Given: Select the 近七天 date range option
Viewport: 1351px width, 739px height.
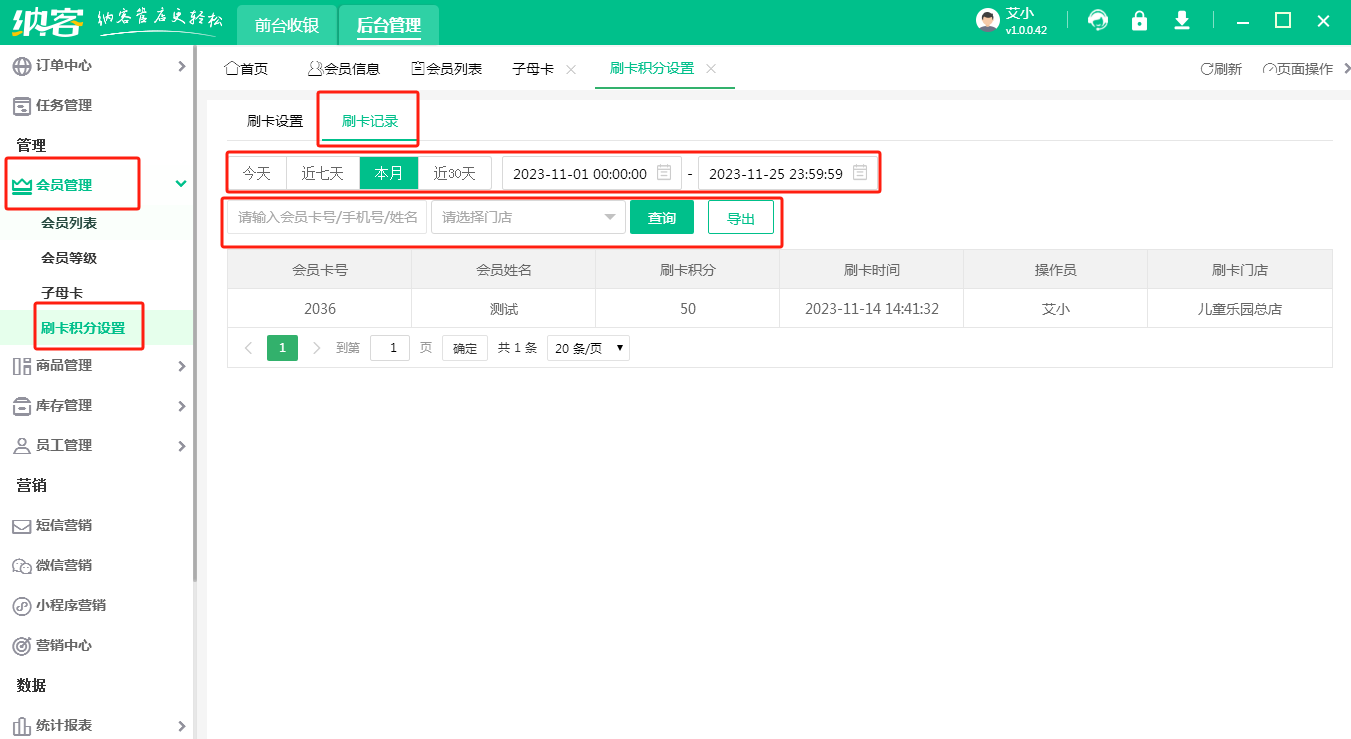Looking at the screenshot, I should [322, 173].
